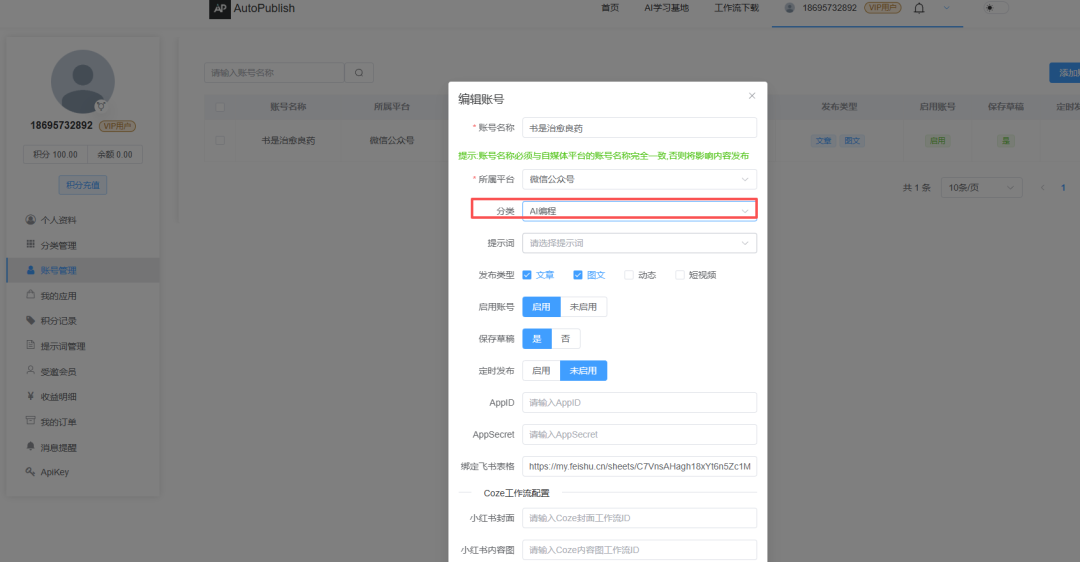This screenshot has width=1080, height=562.
Task: Click the AutoPublish AP logo
Action: click(220, 8)
